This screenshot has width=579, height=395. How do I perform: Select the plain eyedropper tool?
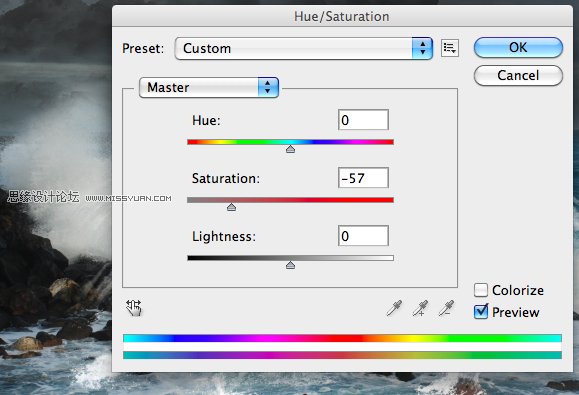[x=394, y=308]
